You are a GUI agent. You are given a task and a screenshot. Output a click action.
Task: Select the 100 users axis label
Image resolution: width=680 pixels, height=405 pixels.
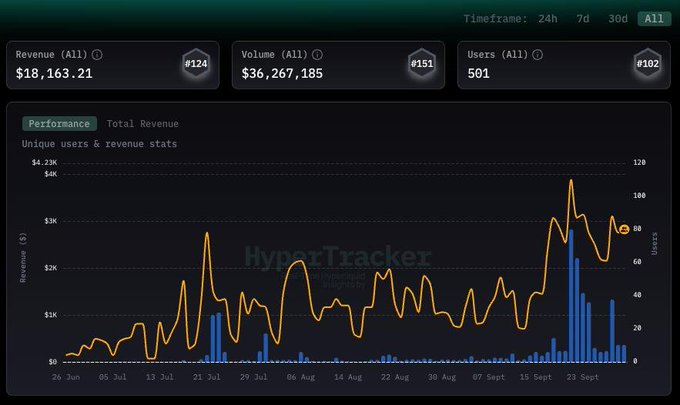point(639,196)
